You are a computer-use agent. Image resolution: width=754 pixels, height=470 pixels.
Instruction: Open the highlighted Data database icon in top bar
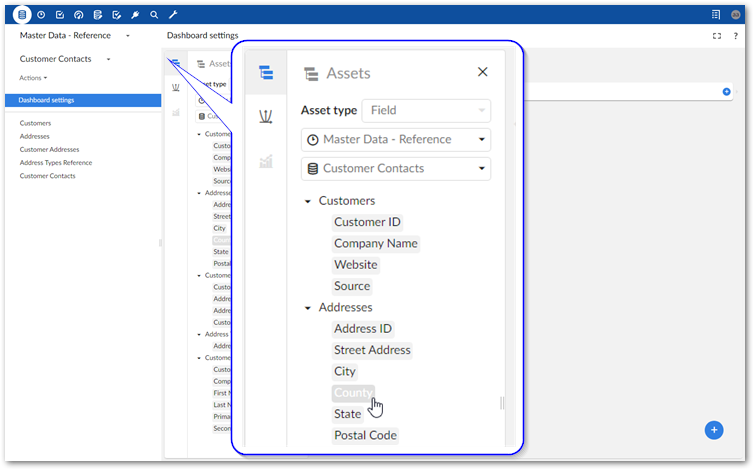point(22,15)
